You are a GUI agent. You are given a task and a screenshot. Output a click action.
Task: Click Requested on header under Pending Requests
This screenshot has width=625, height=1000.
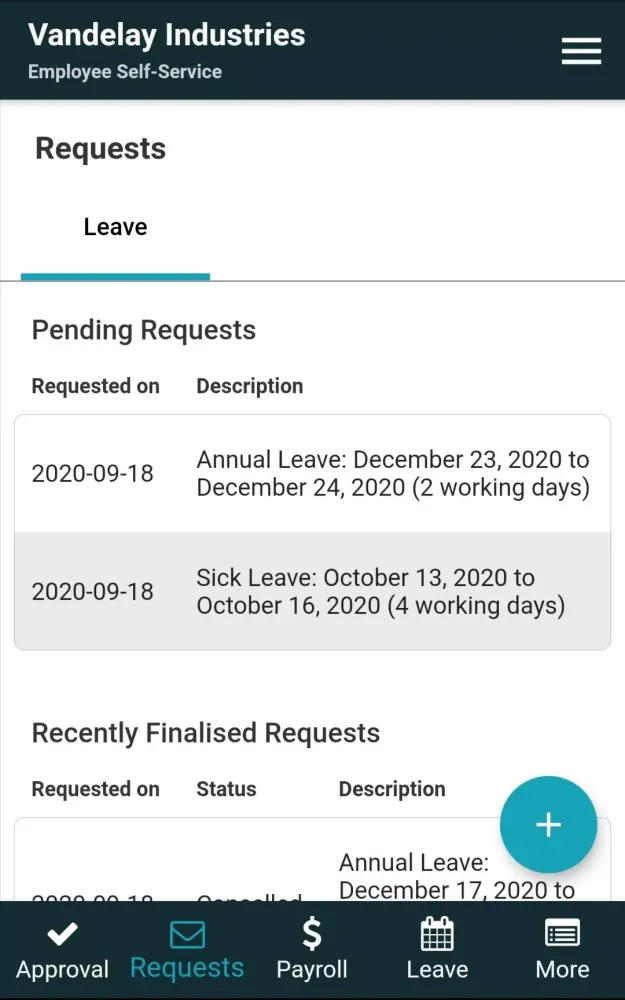coord(95,386)
